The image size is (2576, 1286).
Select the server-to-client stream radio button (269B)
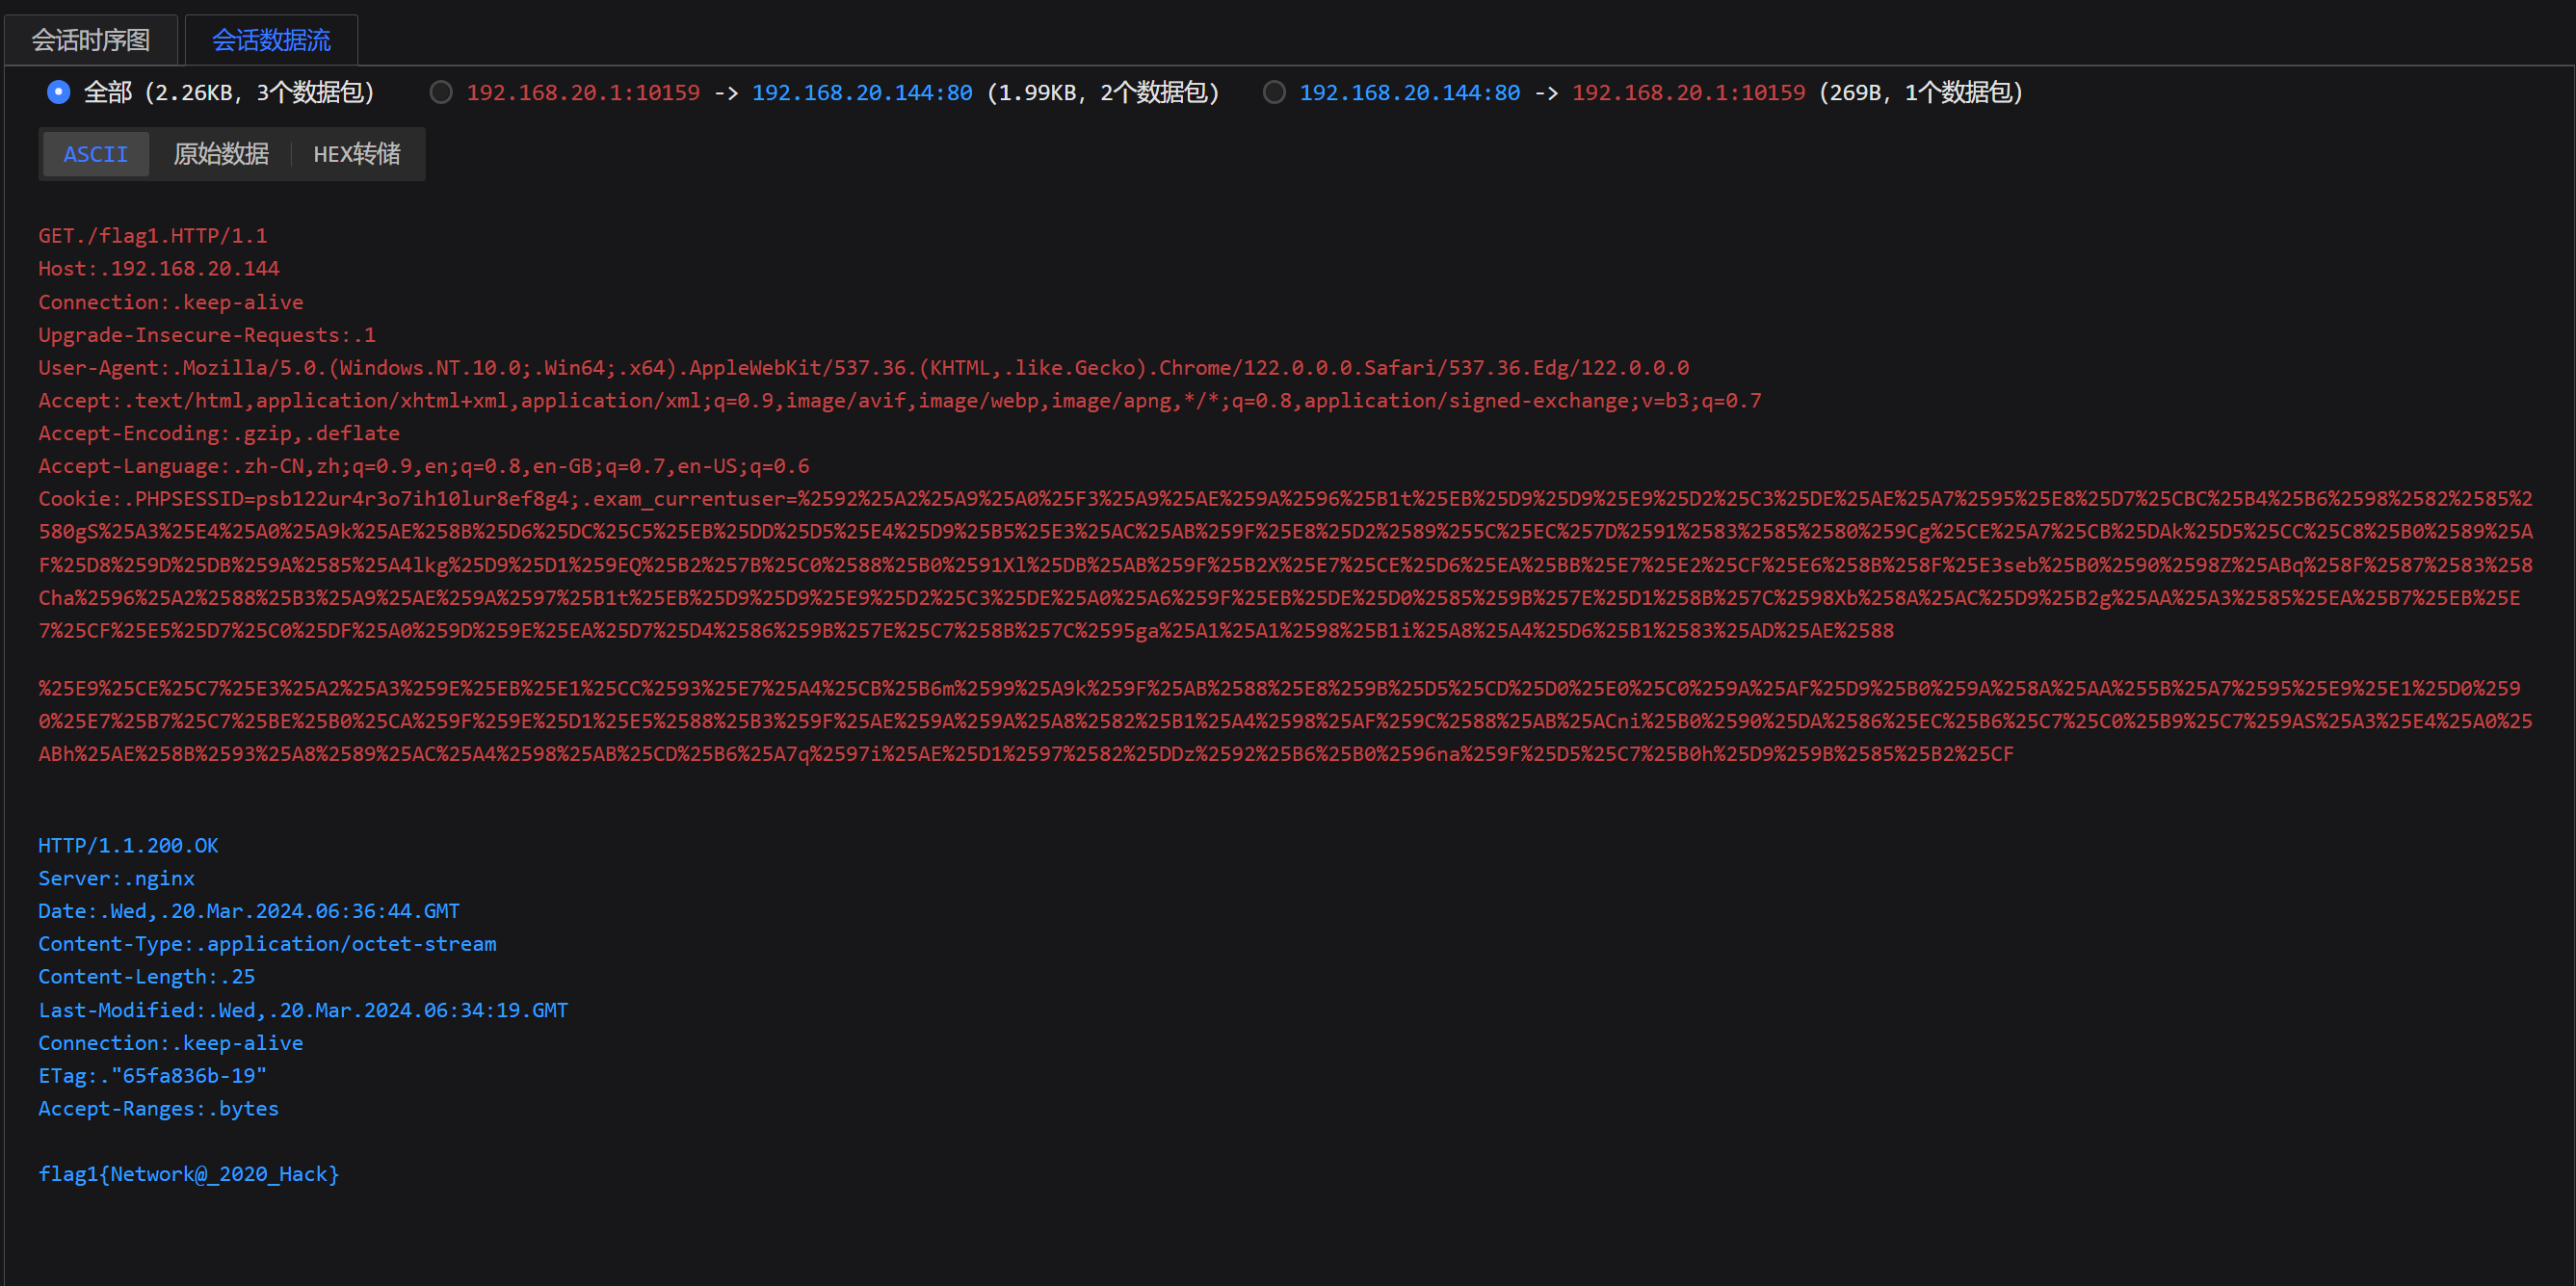[1274, 92]
